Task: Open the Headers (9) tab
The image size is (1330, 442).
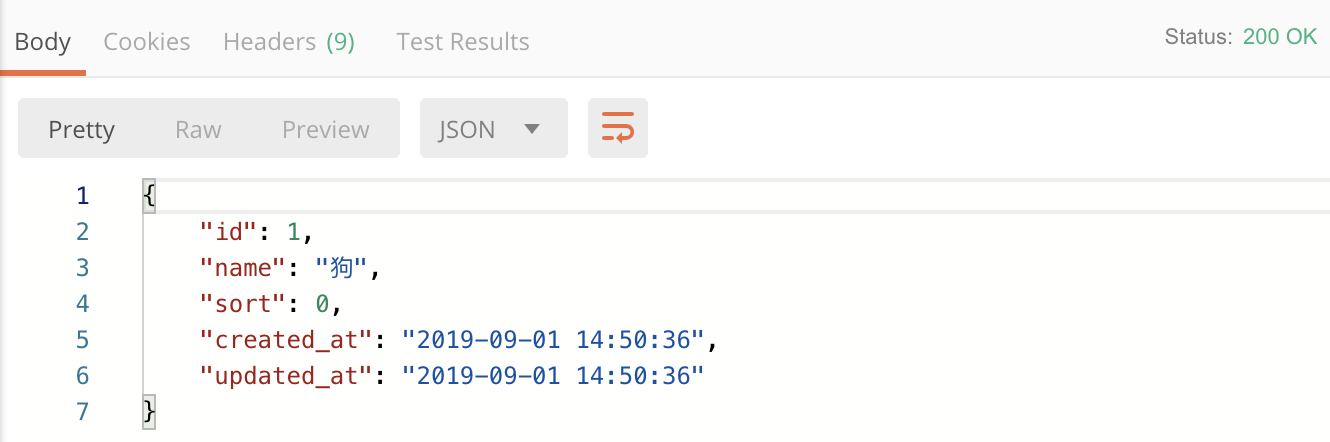Action: point(289,42)
